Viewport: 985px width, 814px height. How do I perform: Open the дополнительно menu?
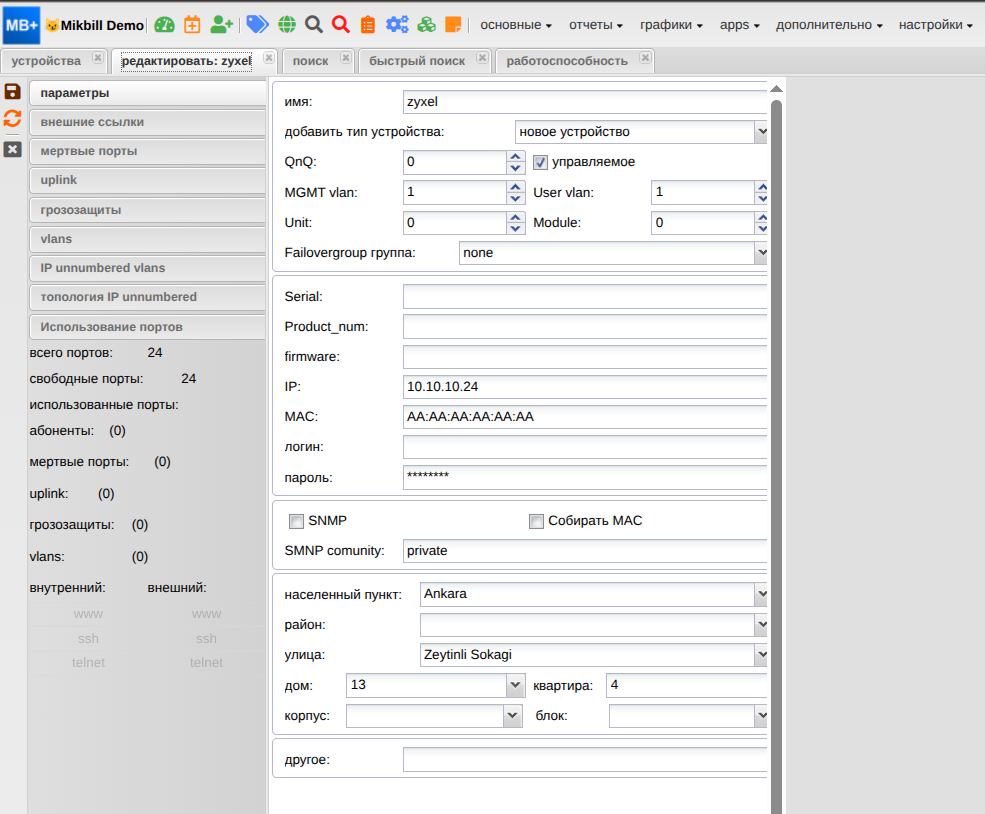829,25
